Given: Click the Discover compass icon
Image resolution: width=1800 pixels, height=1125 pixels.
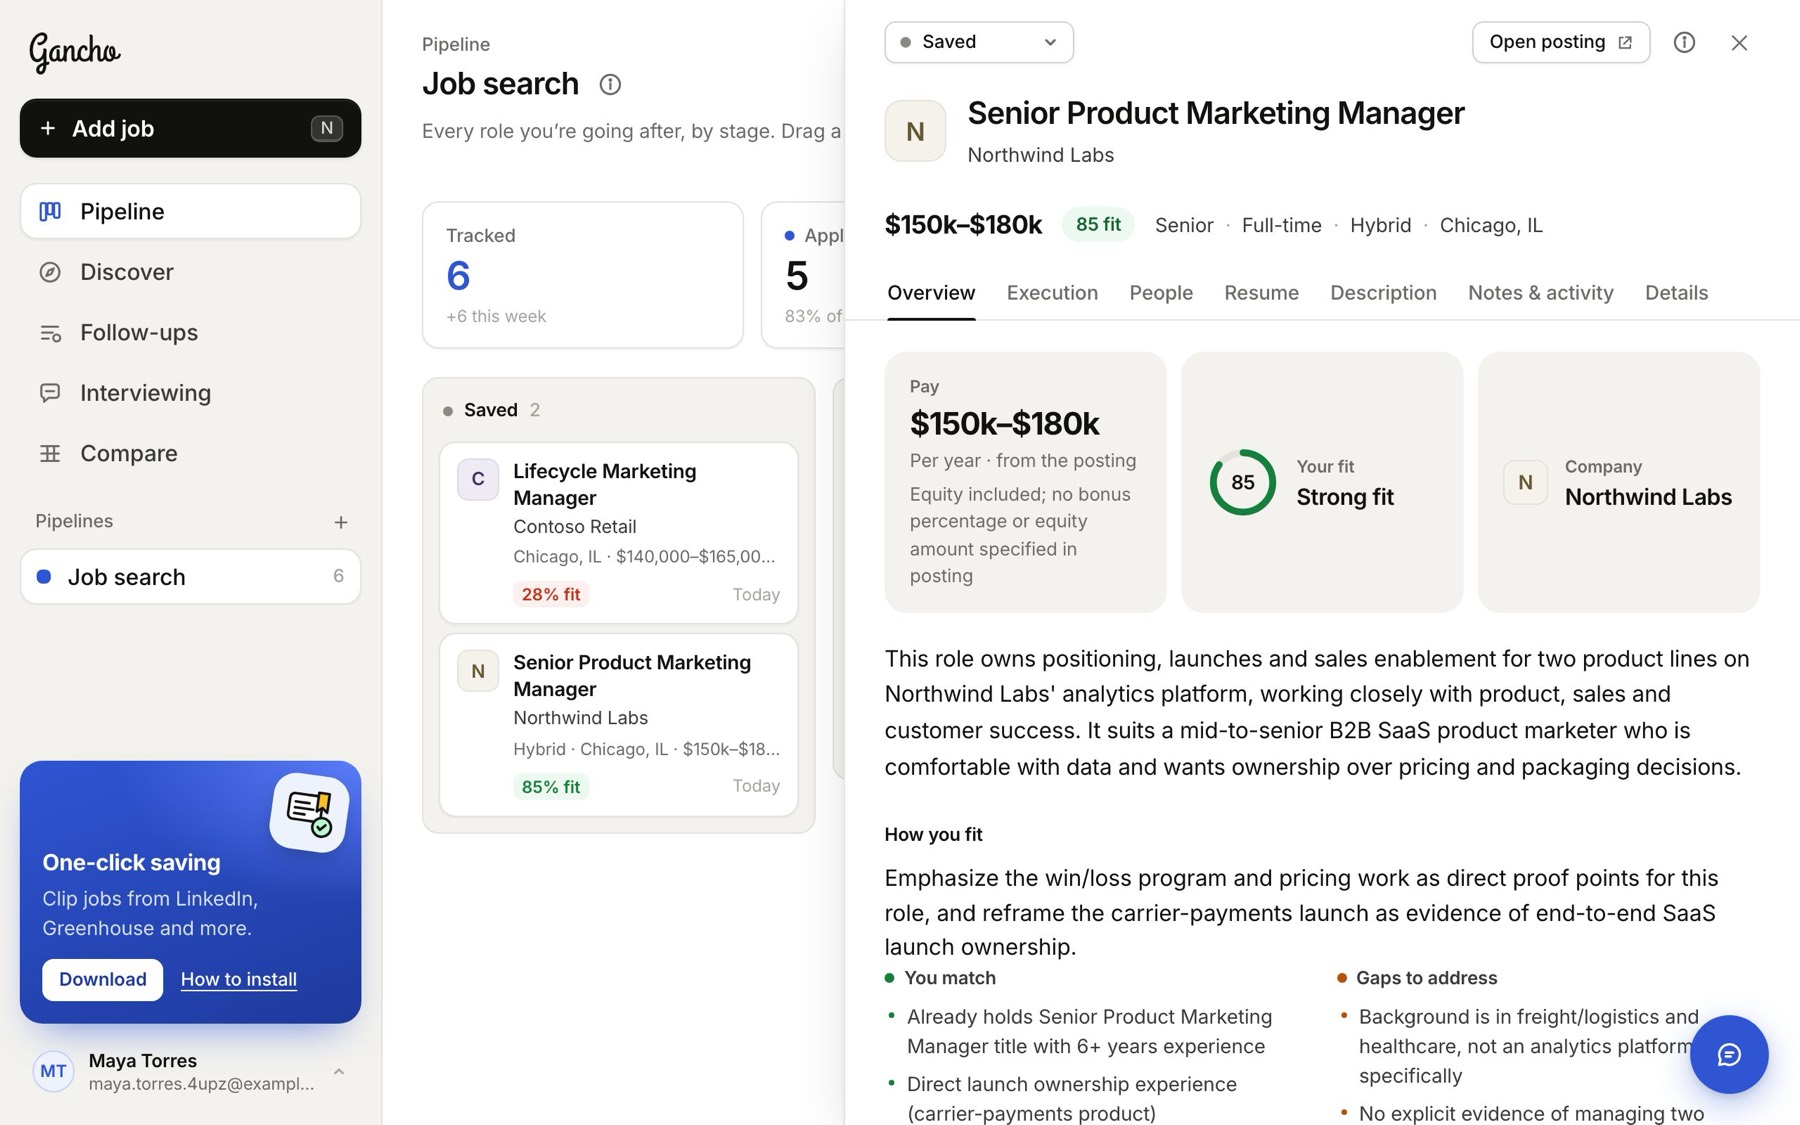Looking at the screenshot, I should [x=50, y=272].
